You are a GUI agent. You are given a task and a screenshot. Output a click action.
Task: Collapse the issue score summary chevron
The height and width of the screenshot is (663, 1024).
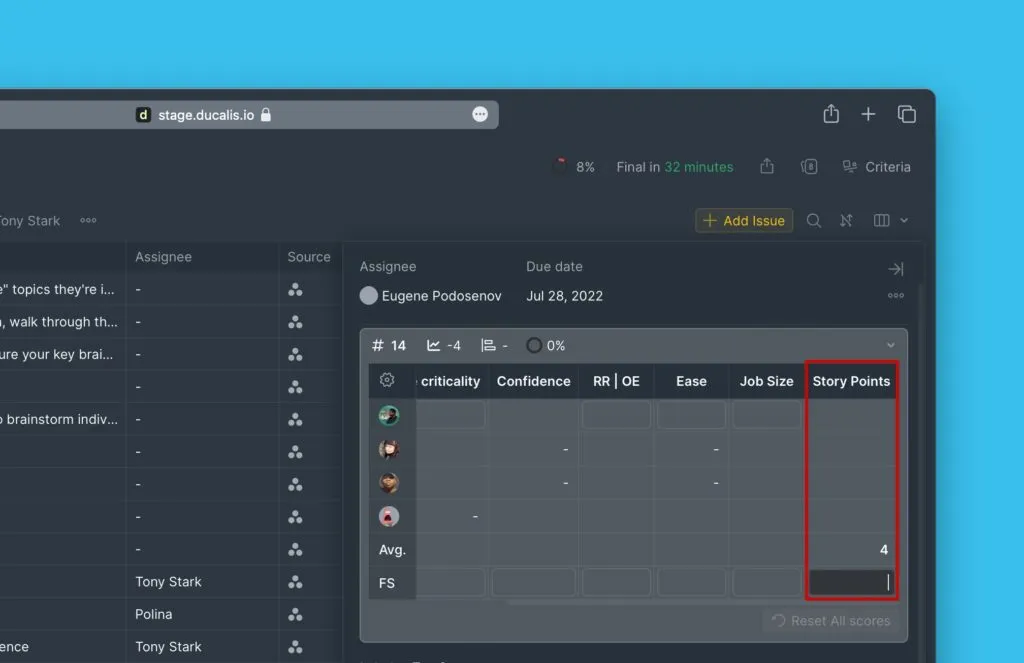(x=891, y=345)
